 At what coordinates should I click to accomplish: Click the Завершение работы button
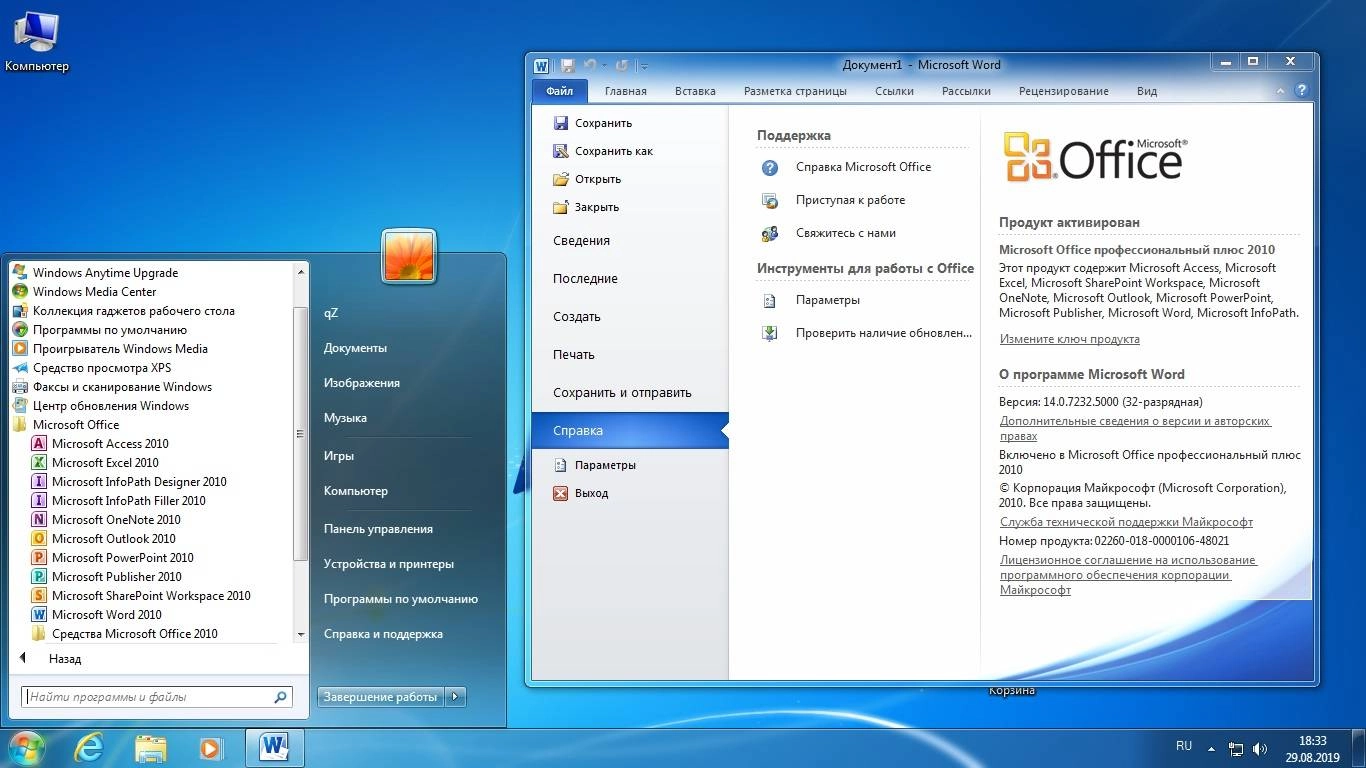click(381, 697)
